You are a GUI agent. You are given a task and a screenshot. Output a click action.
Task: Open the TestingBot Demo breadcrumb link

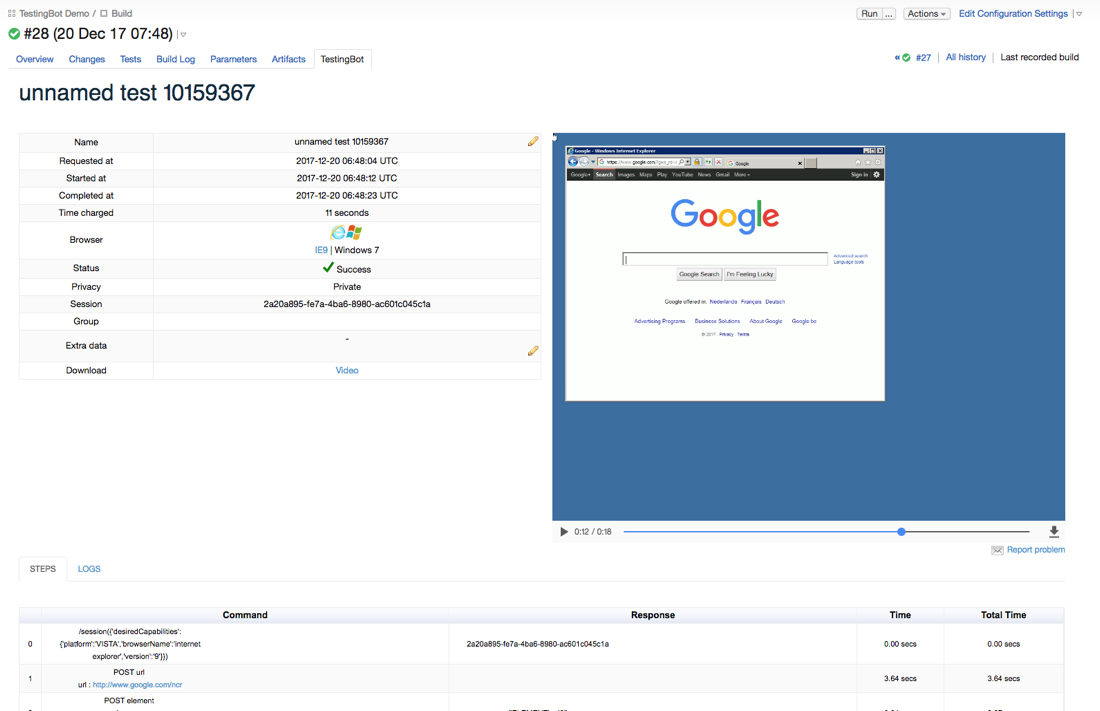(x=54, y=13)
